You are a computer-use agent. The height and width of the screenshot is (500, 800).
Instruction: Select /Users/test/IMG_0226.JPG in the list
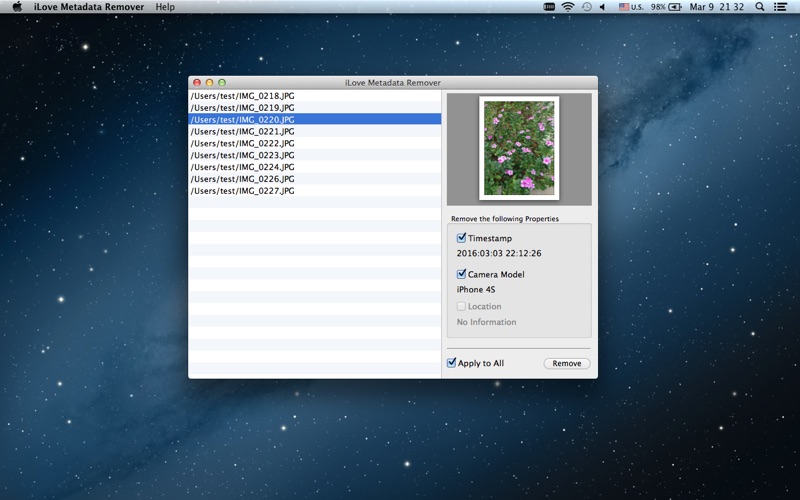[x=315, y=179]
